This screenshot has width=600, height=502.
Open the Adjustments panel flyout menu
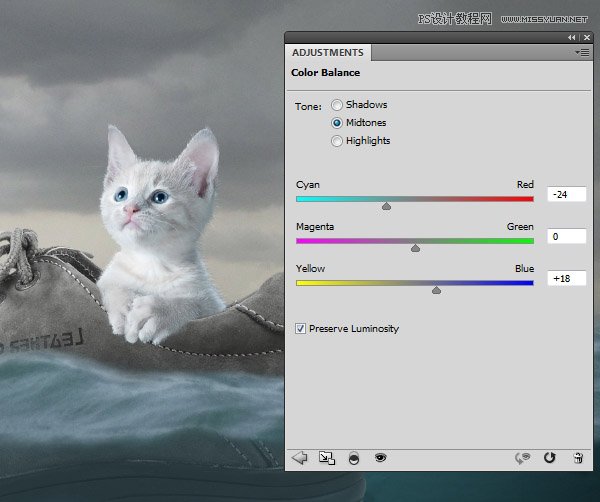point(580,52)
